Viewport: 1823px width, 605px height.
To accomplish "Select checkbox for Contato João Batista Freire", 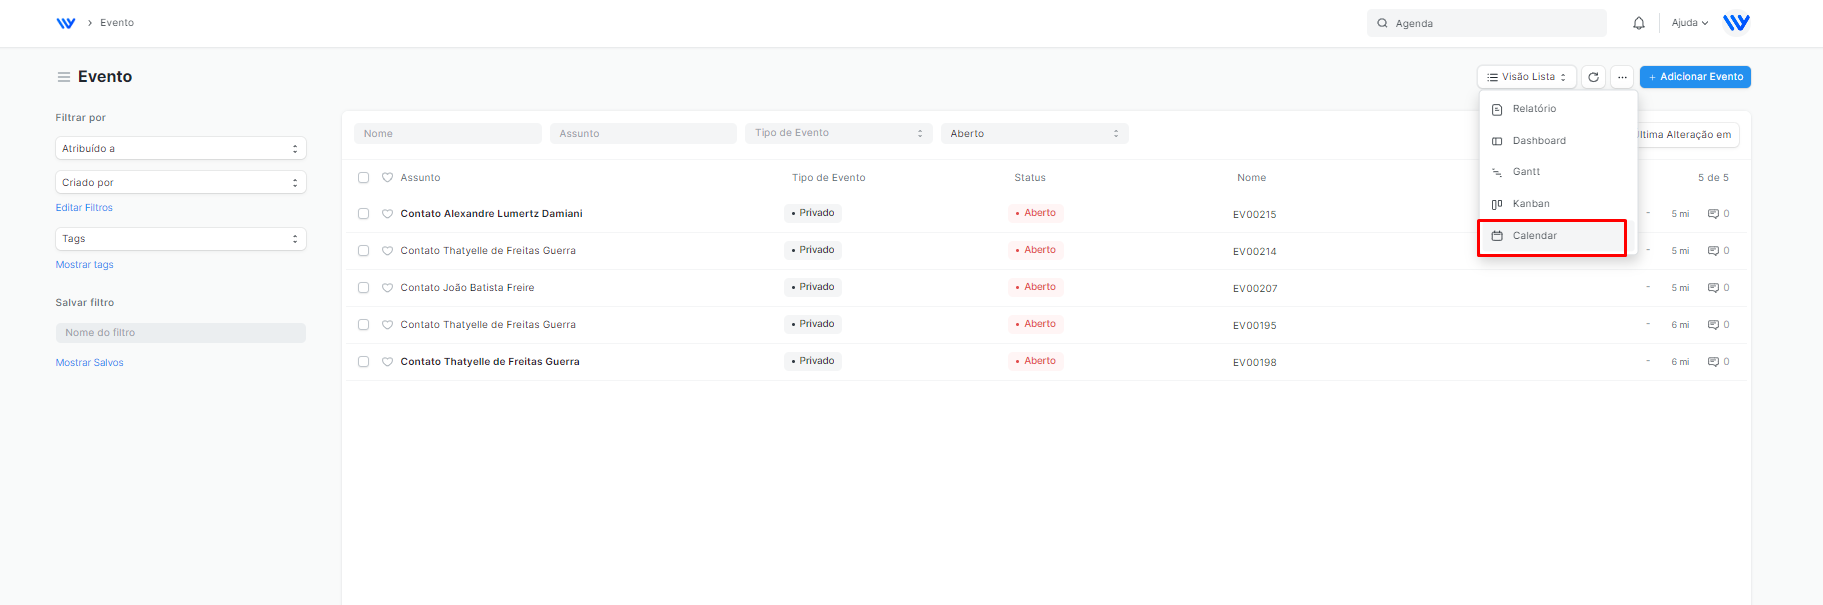I will point(363,288).
